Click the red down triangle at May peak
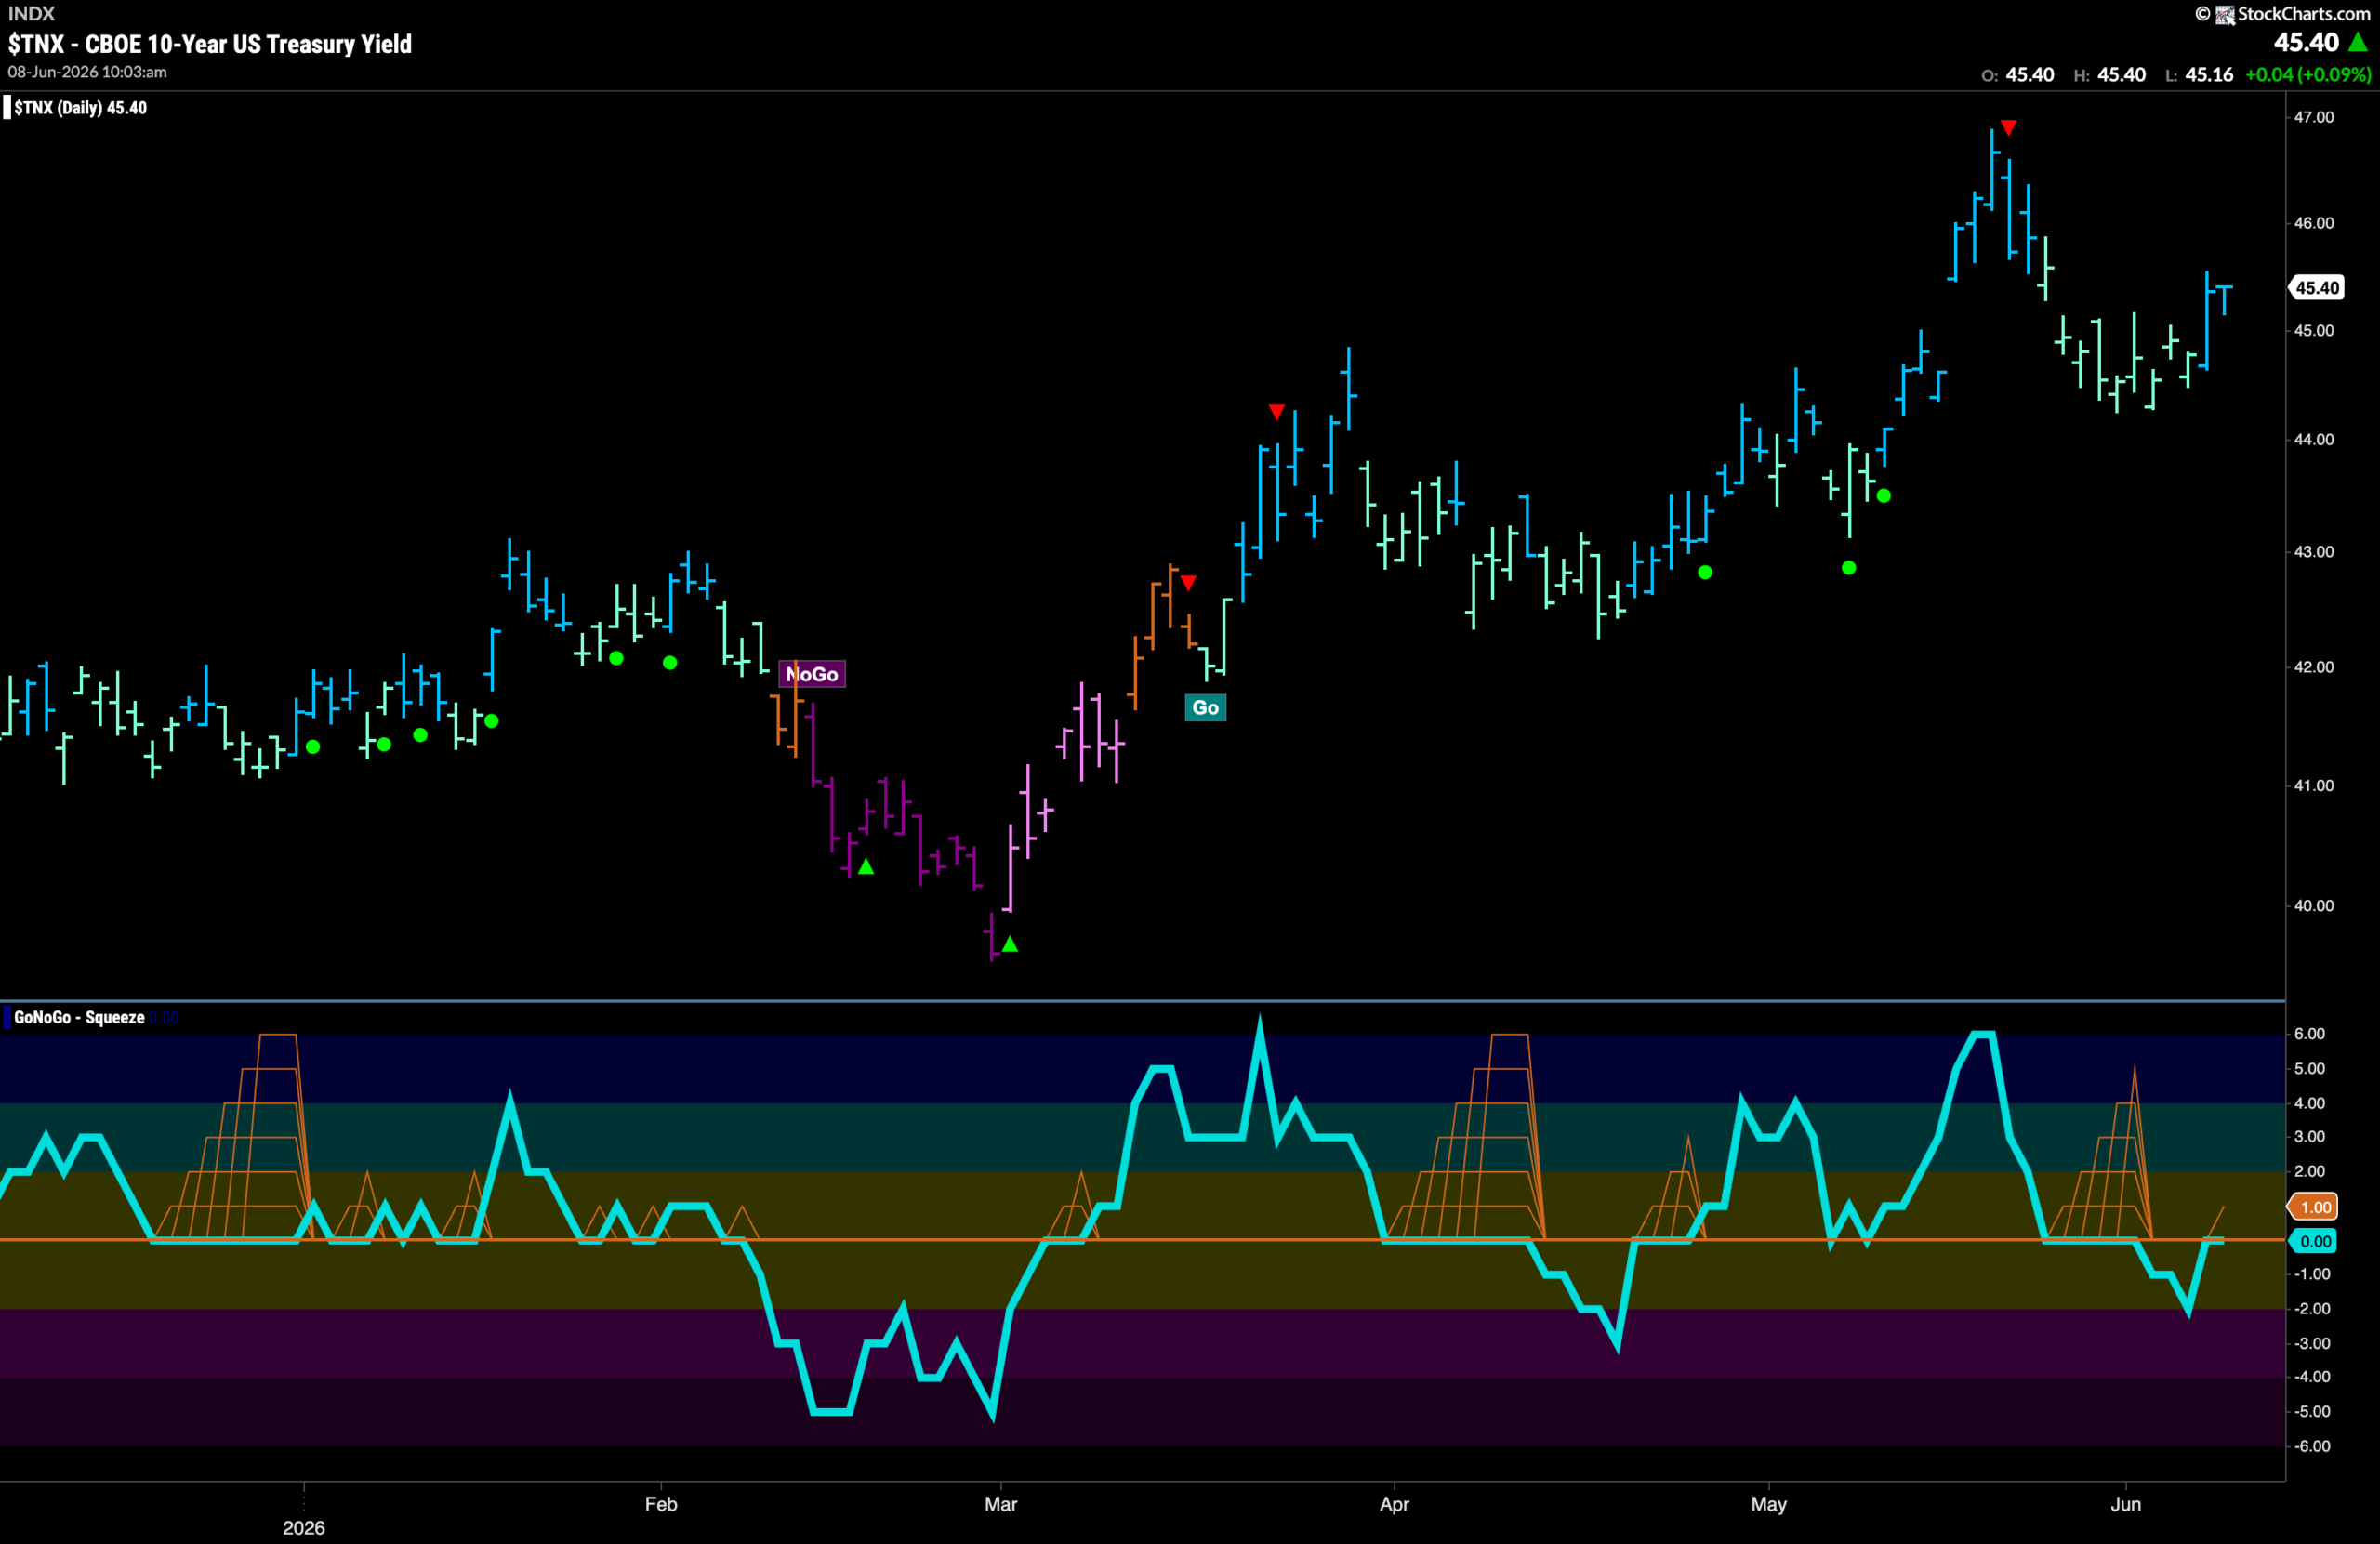This screenshot has width=2380, height=1544. pos(2008,128)
